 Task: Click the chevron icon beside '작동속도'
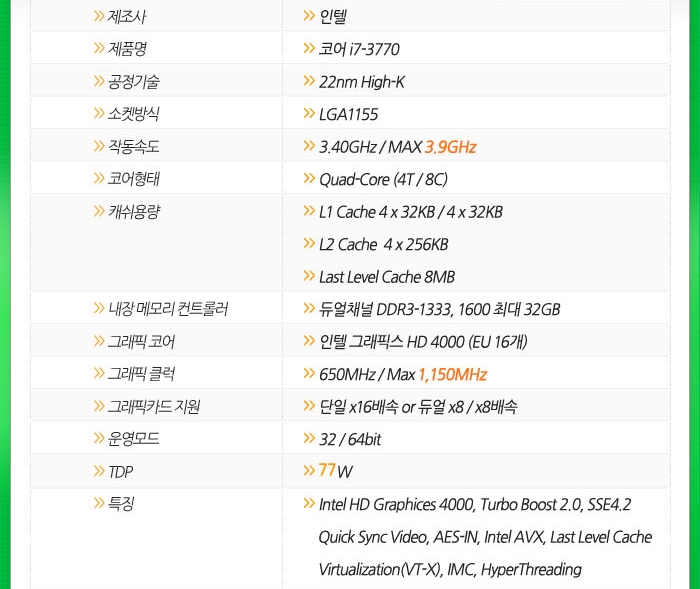(x=99, y=146)
